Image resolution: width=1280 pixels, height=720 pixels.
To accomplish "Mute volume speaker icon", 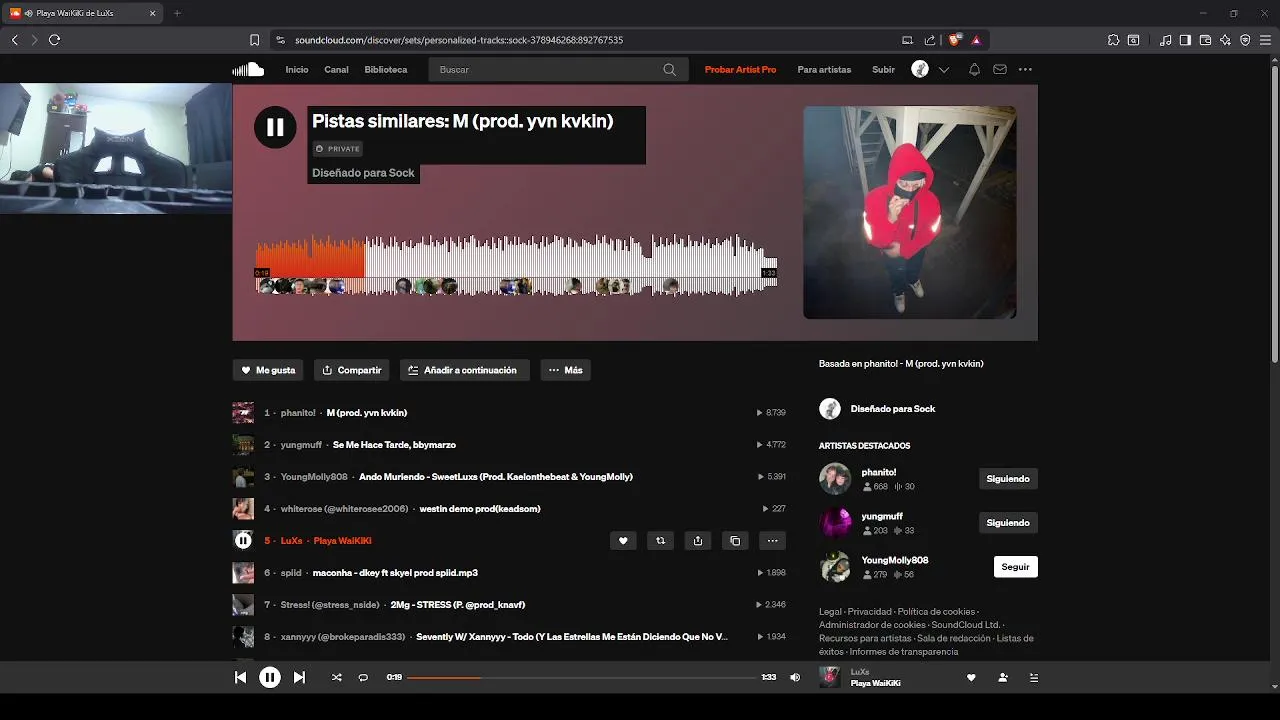I will [x=795, y=677].
